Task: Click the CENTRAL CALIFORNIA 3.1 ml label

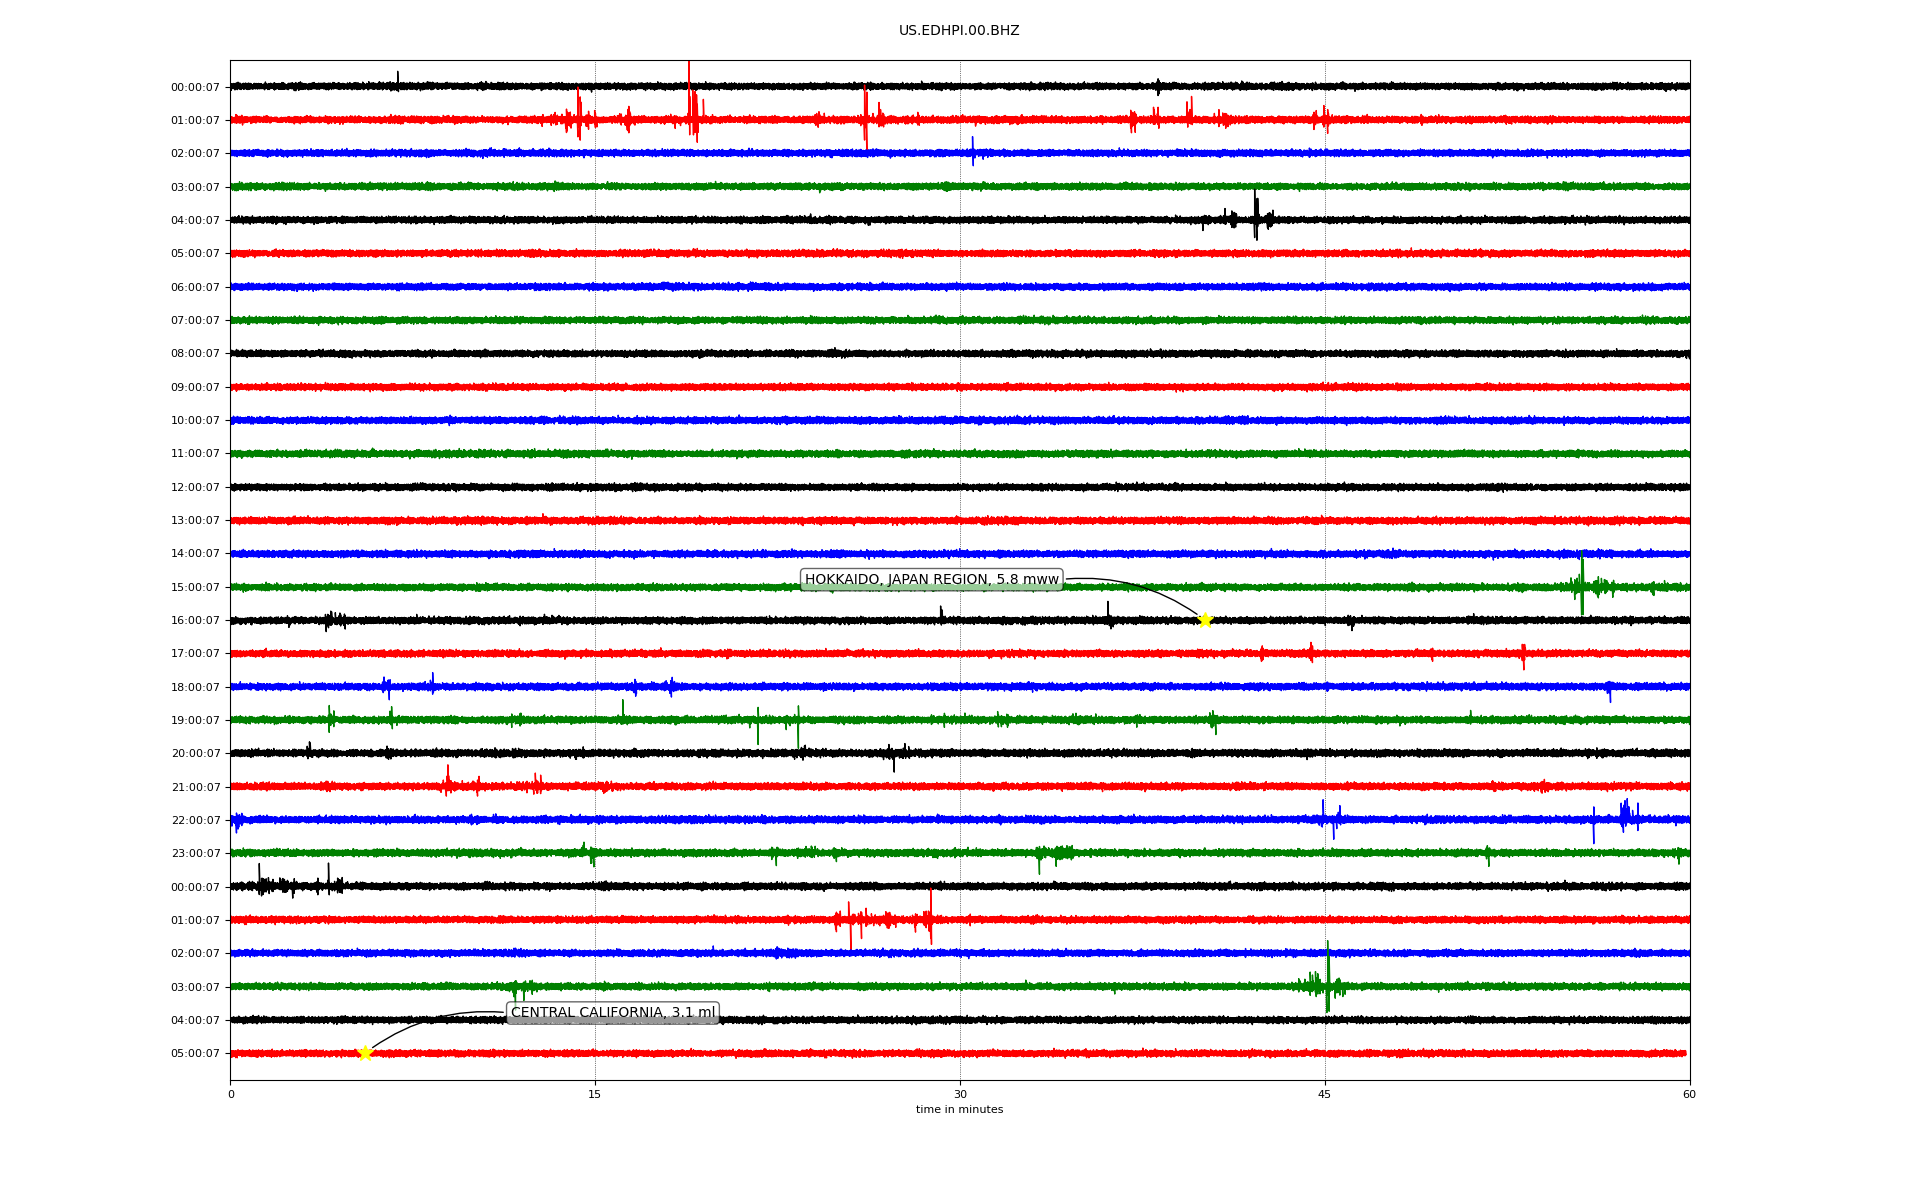Action: pyautogui.click(x=613, y=1013)
